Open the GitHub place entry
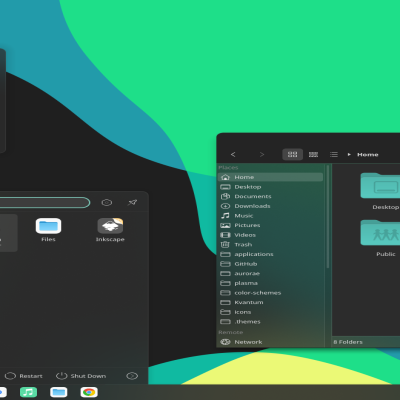Screen dimensions: 400x400 click(x=270, y=264)
